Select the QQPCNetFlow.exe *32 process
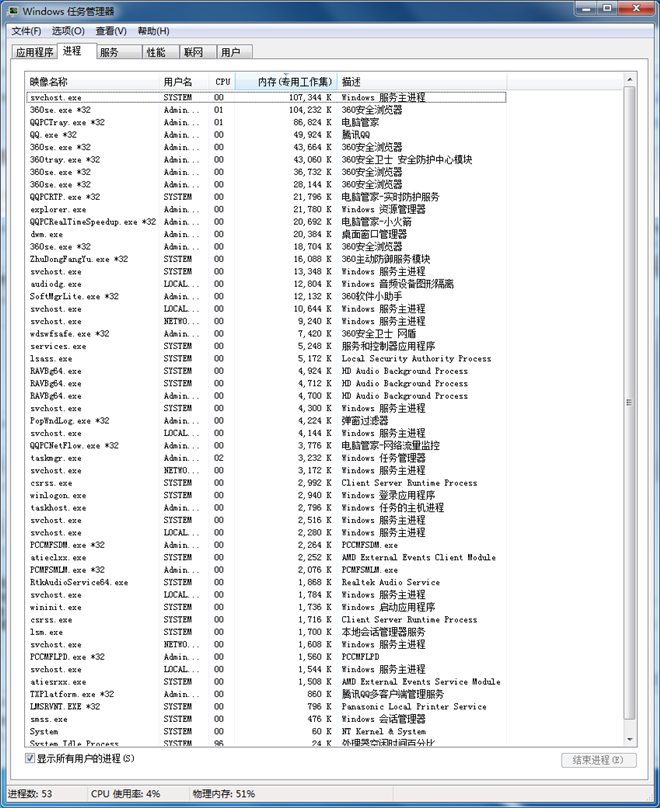 click(x=266, y=446)
